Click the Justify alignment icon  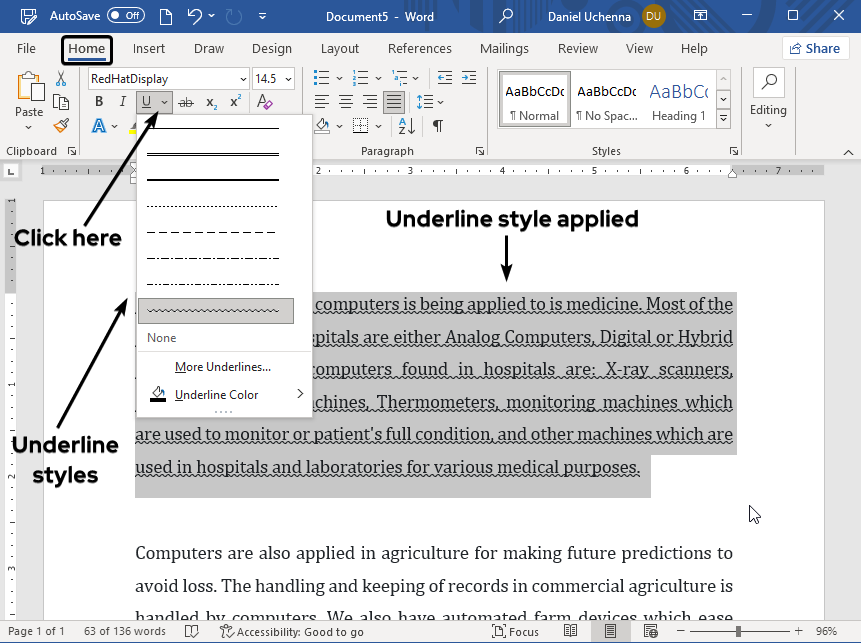pos(394,102)
